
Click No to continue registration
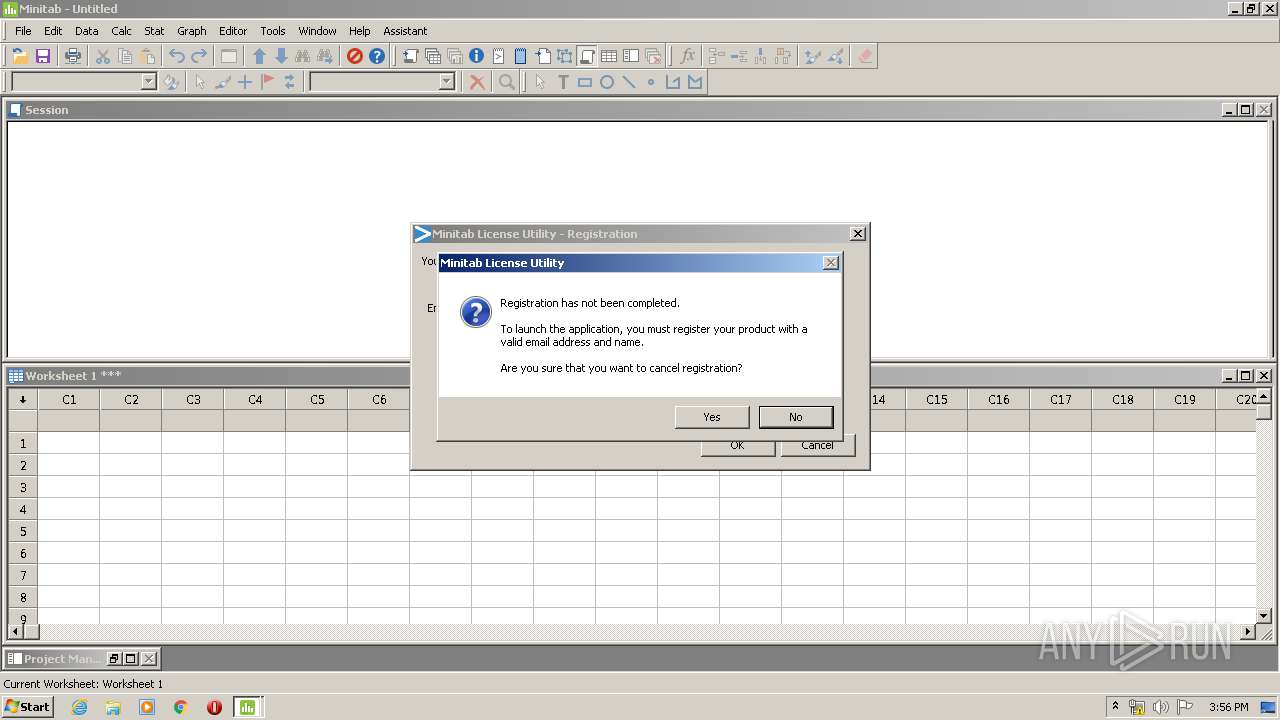796,417
